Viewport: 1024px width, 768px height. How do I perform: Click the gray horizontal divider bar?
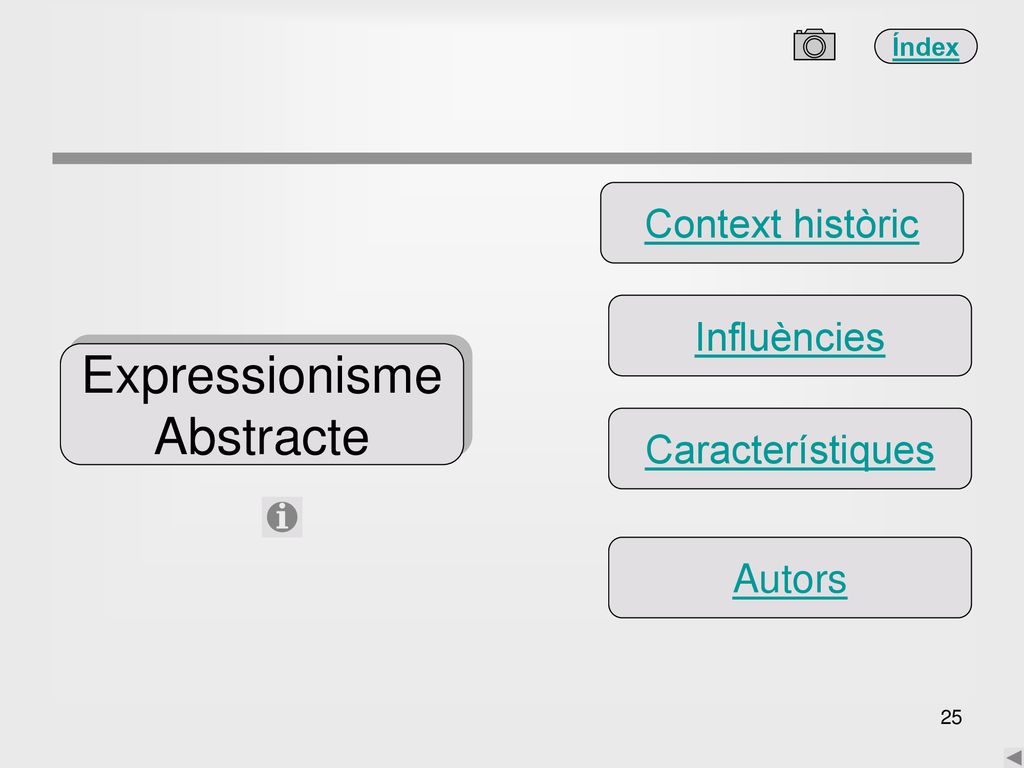click(512, 158)
